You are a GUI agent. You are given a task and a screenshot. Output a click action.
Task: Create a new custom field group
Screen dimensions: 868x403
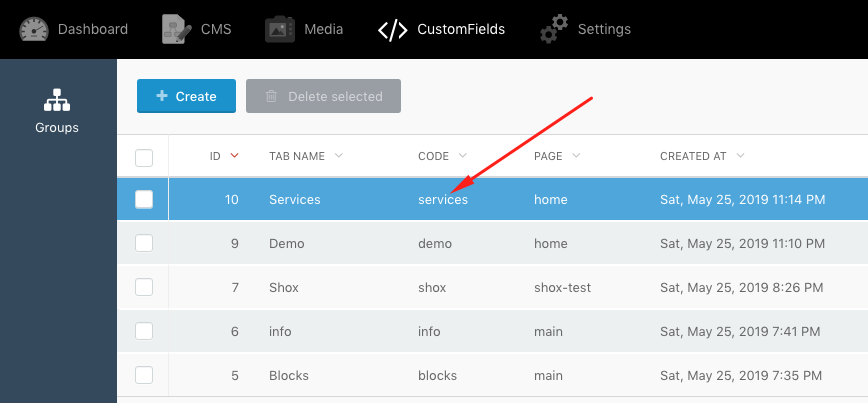click(x=187, y=96)
